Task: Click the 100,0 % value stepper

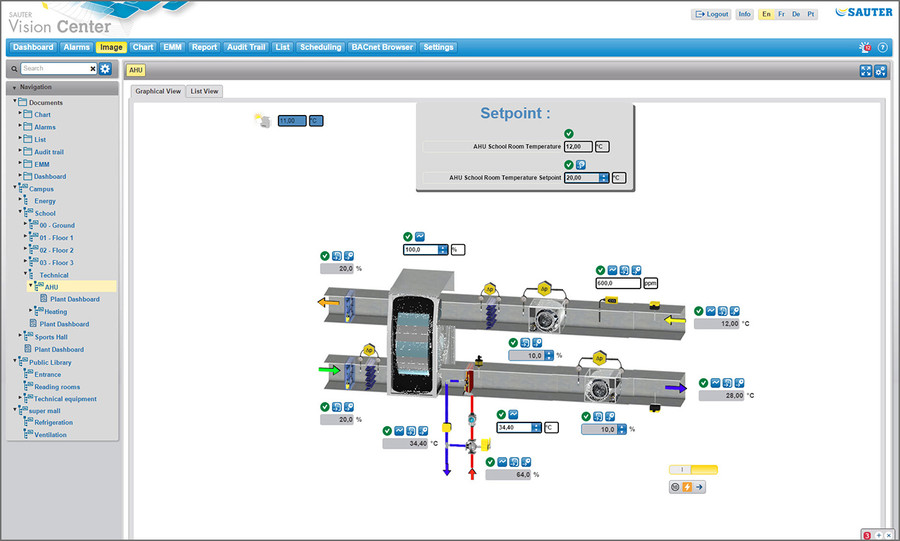Action: (443, 249)
